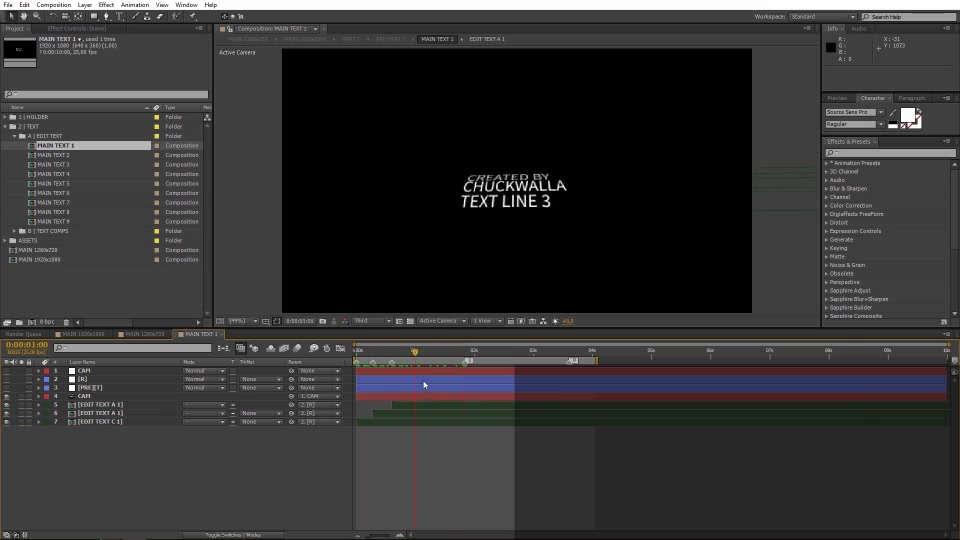Select MAIN TEXT 5 composition in project

click(x=53, y=184)
